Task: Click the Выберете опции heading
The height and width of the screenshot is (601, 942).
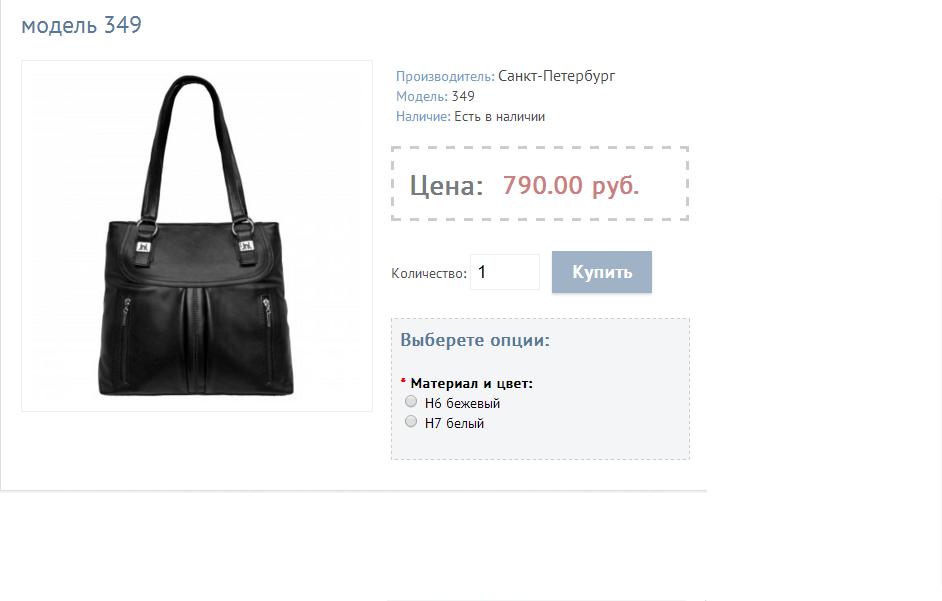Action: 475,340
